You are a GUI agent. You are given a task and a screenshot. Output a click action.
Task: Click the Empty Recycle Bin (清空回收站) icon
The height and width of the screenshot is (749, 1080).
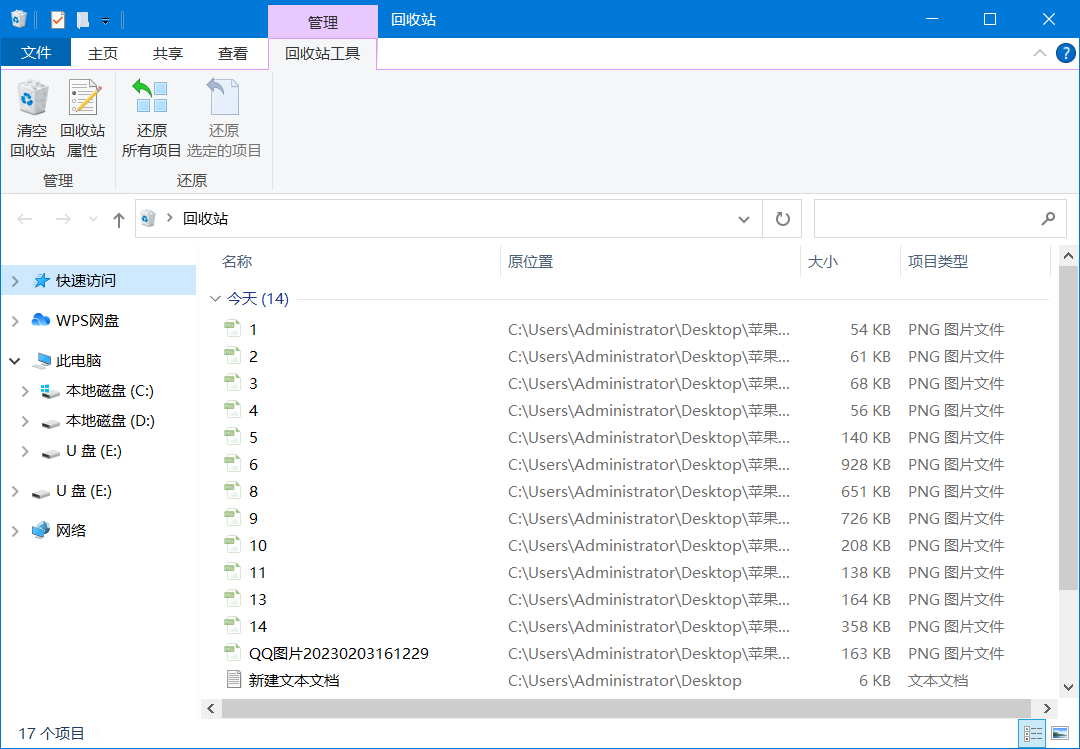pyautogui.click(x=33, y=100)
